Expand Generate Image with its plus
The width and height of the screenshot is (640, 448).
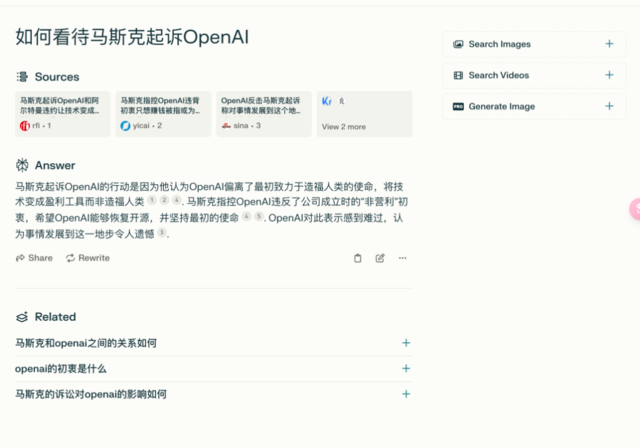[x=609, y=106]
